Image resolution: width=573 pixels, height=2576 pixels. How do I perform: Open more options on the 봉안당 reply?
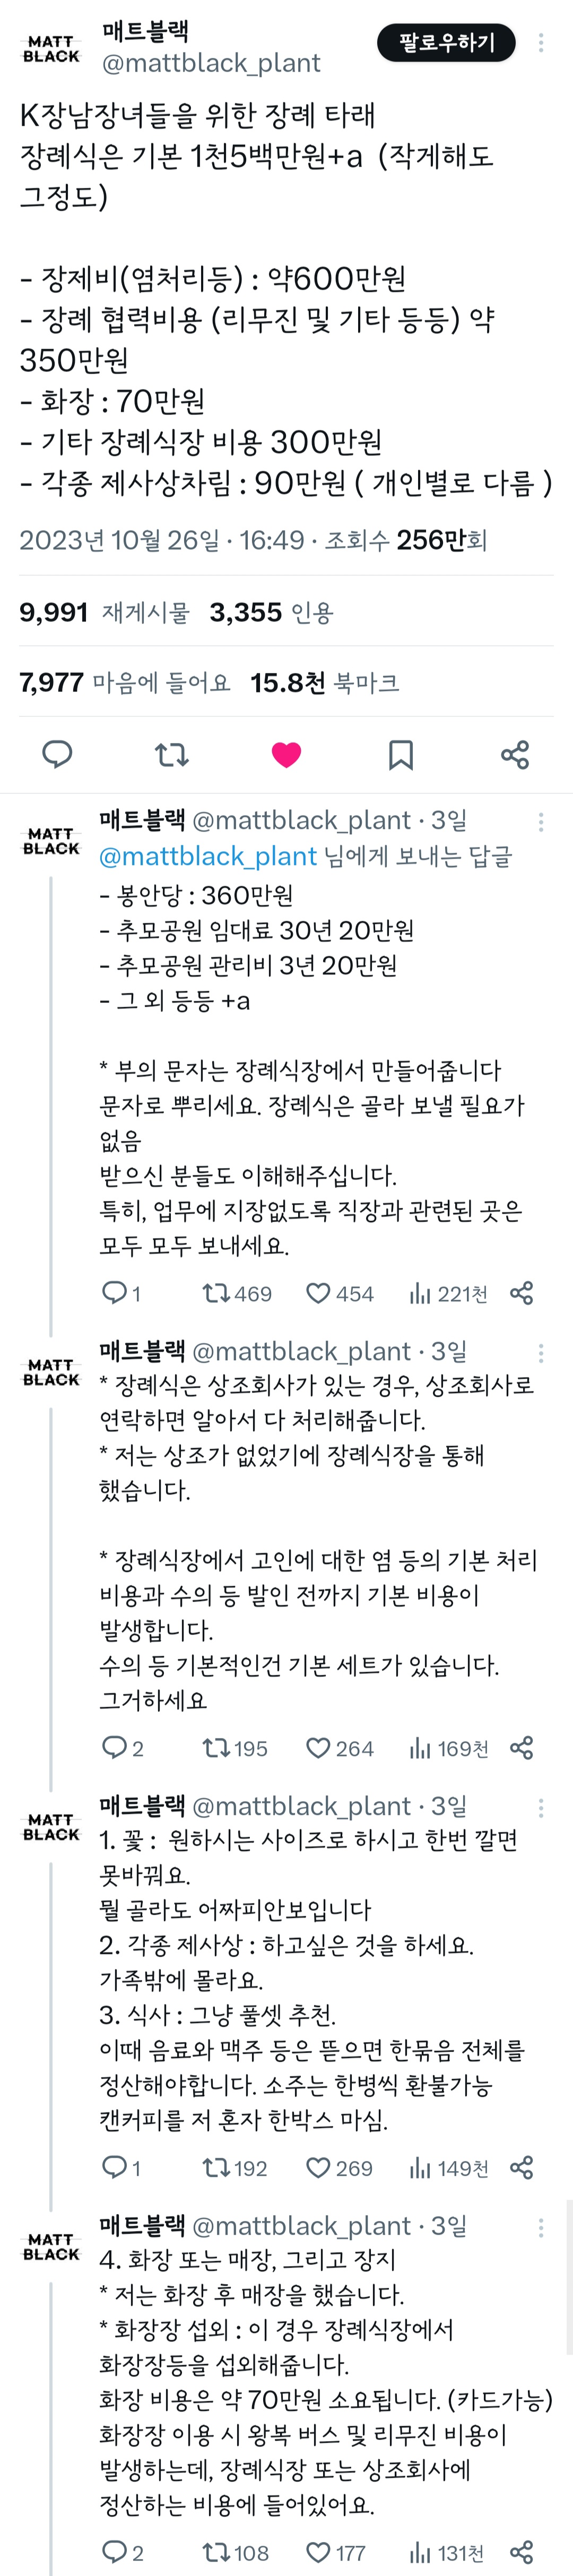point(541,822)
